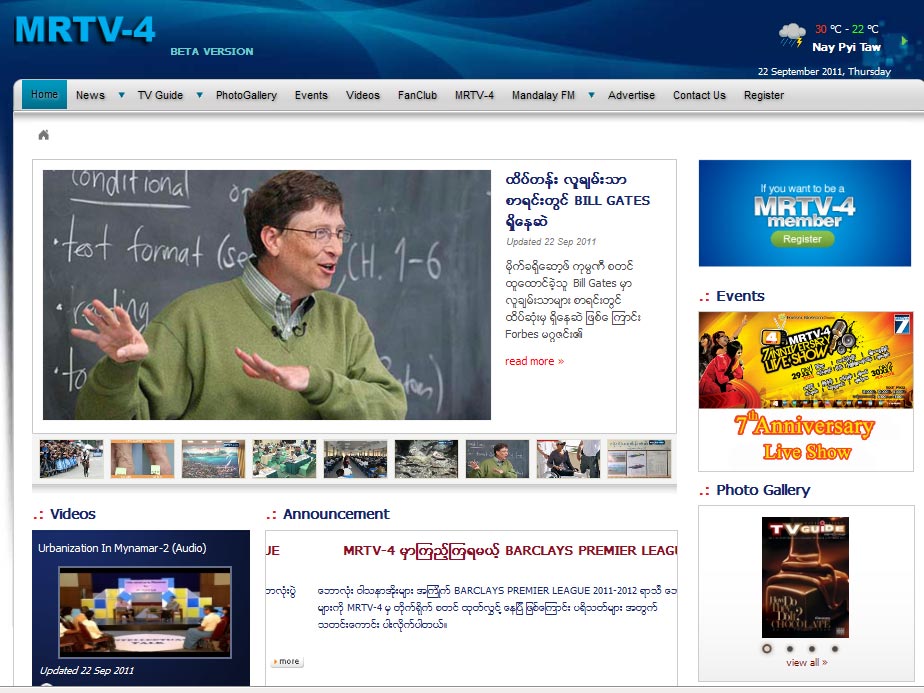Image resolution: width=924 pixels, height=693 pixels.
Task: Open the Bill Gates headline link
Action: (x=578, y=200)
